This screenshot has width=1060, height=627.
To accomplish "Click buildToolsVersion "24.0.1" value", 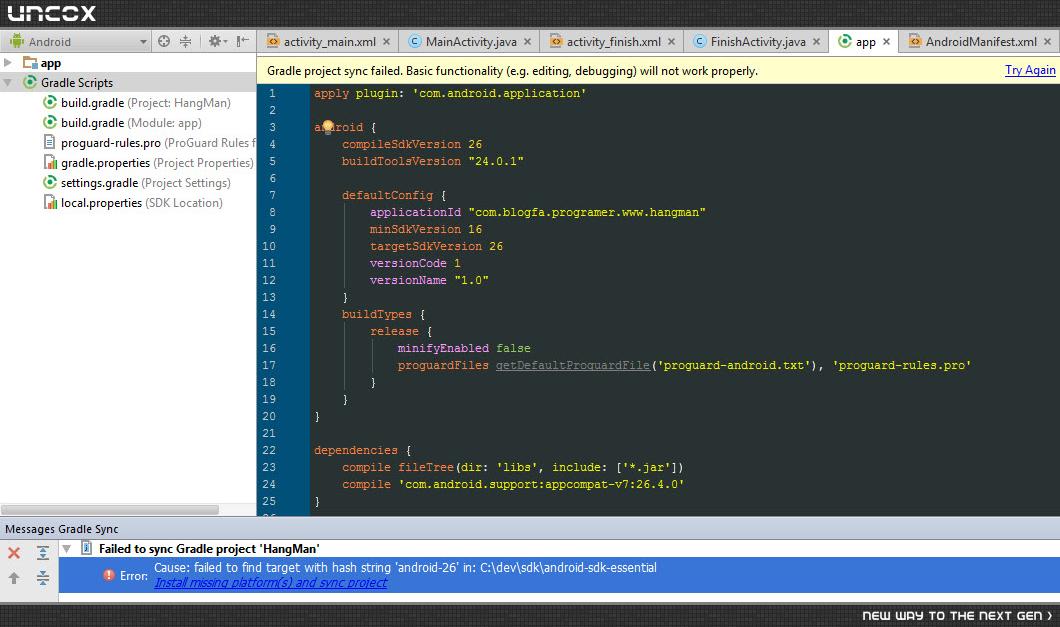I will tap(496, 161).
